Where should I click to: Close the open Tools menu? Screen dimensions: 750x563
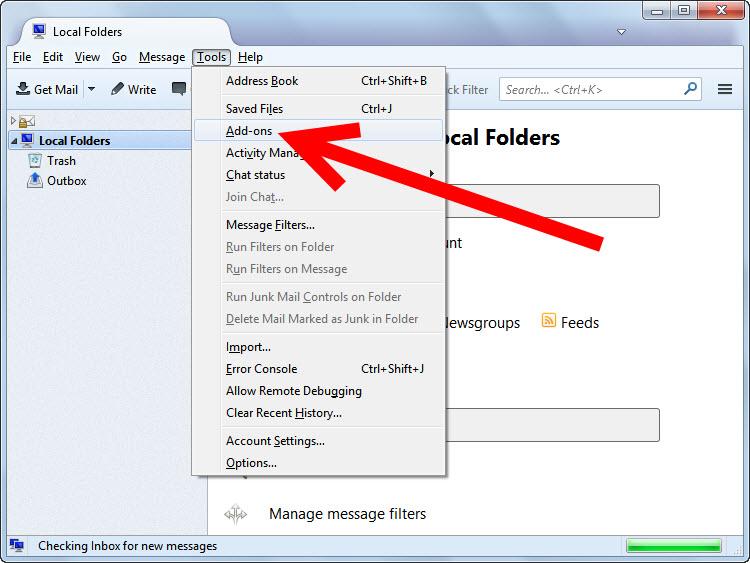tap(211, 57)
